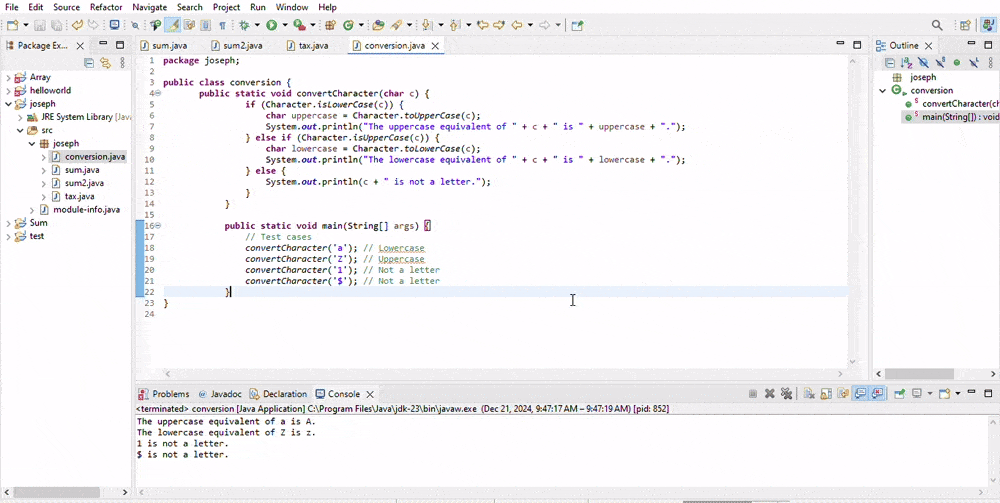
Task: Toggle Hide Fields in Outline
Action: click(923, 62)
